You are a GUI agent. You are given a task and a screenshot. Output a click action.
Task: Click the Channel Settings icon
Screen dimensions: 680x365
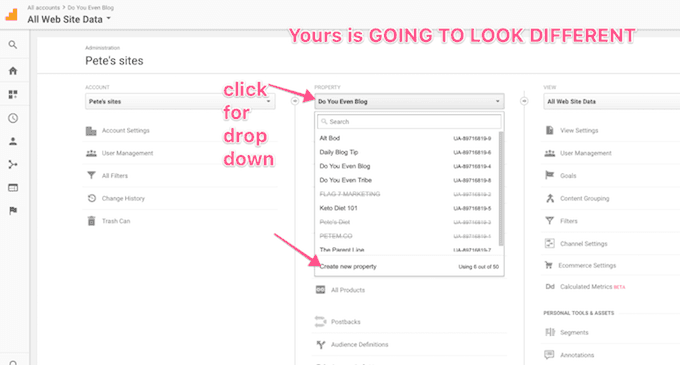coord(549,243)
